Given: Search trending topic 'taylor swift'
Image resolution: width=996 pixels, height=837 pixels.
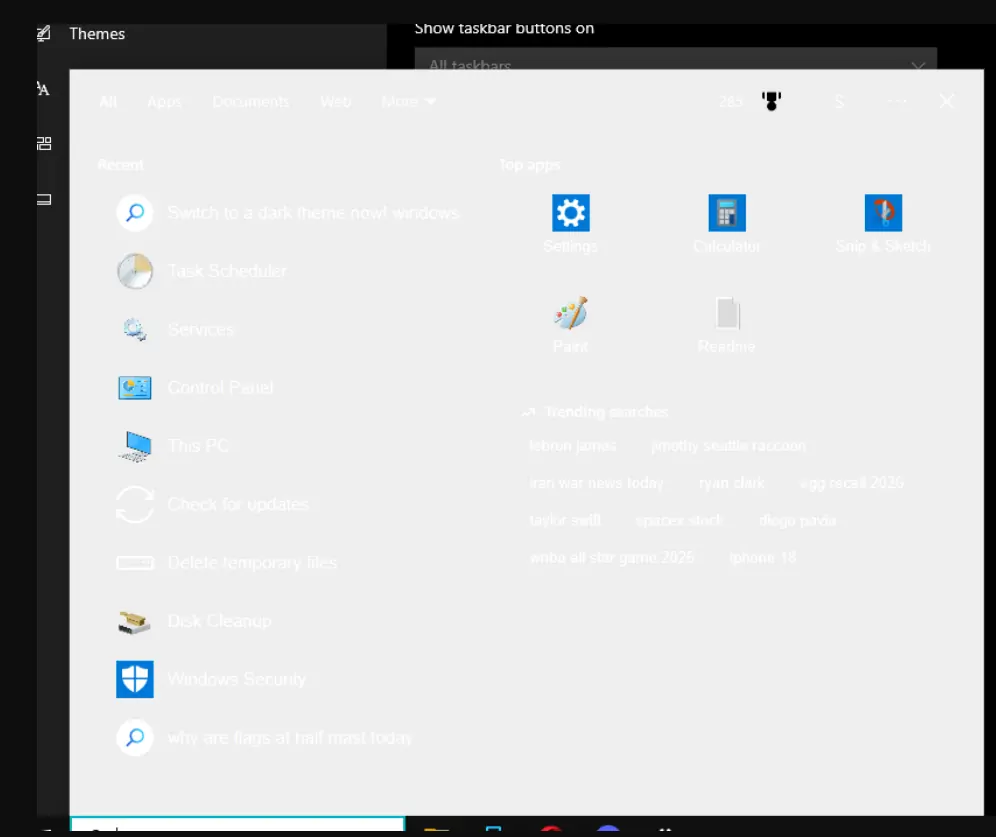Looking at the screenshot, I should (565, 521).
